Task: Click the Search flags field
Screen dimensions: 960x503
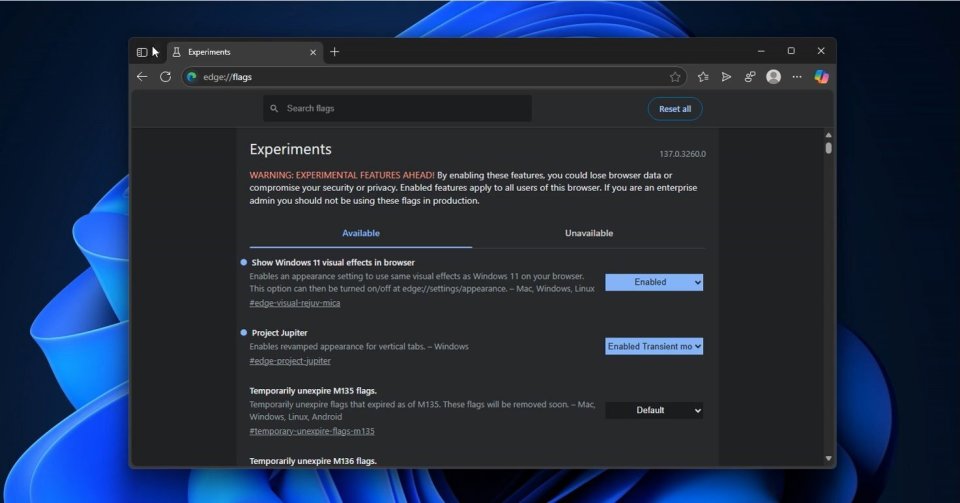Action: [397, 108]
